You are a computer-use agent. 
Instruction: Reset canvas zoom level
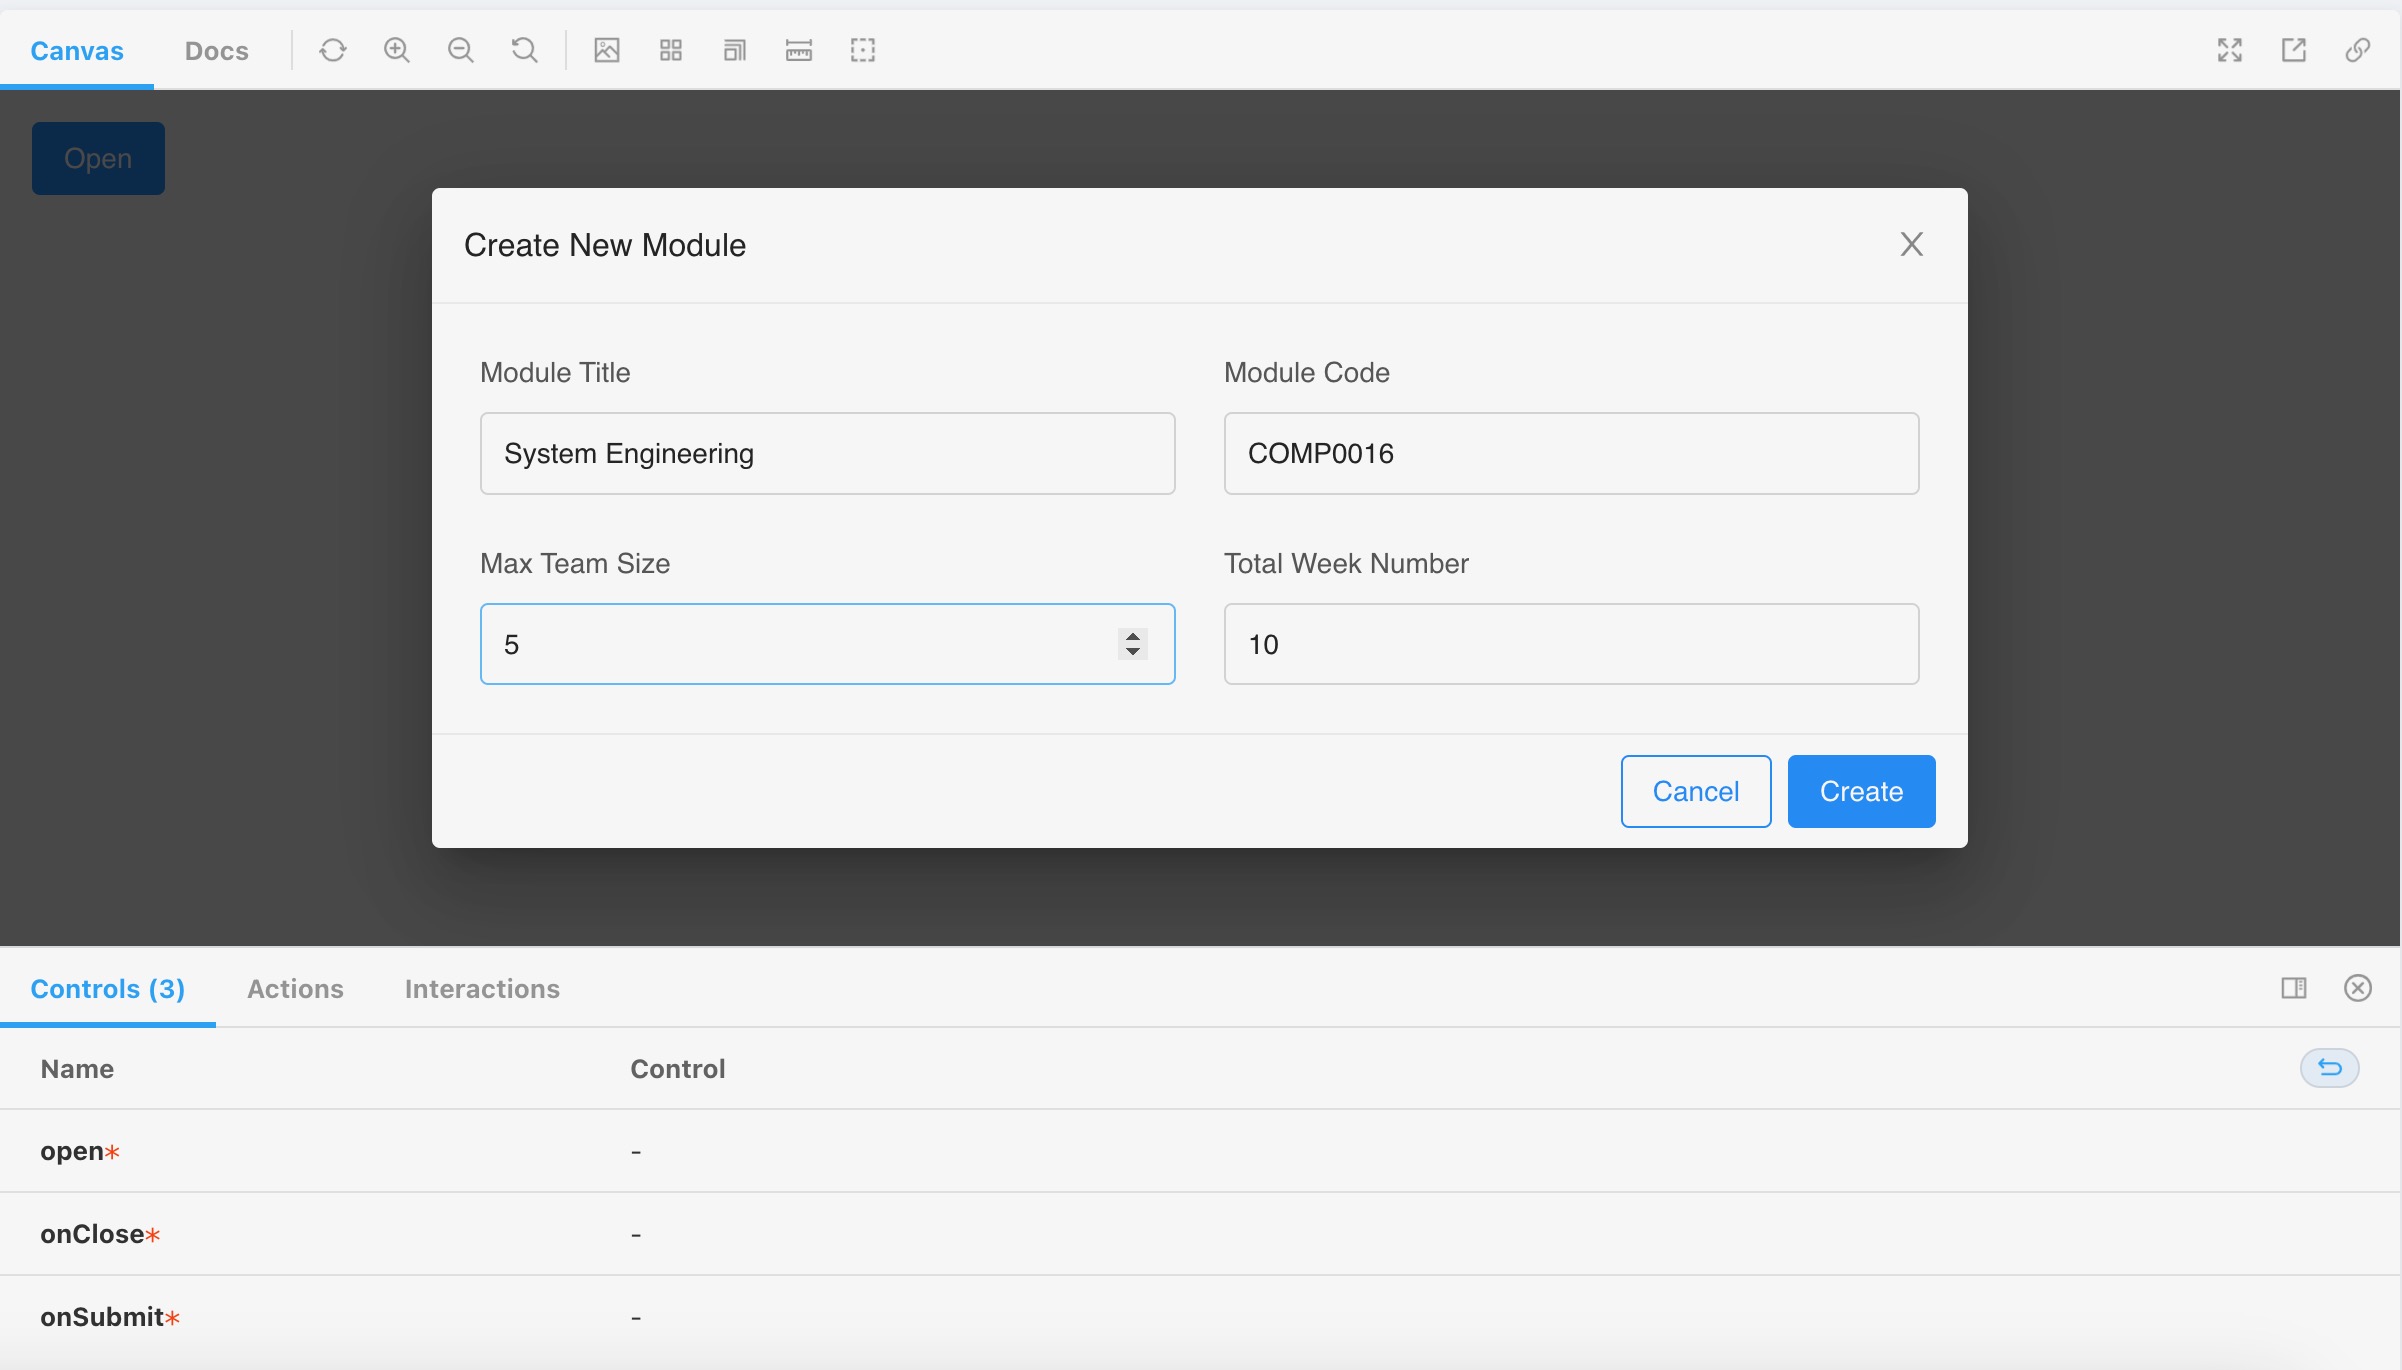[525, 50]
